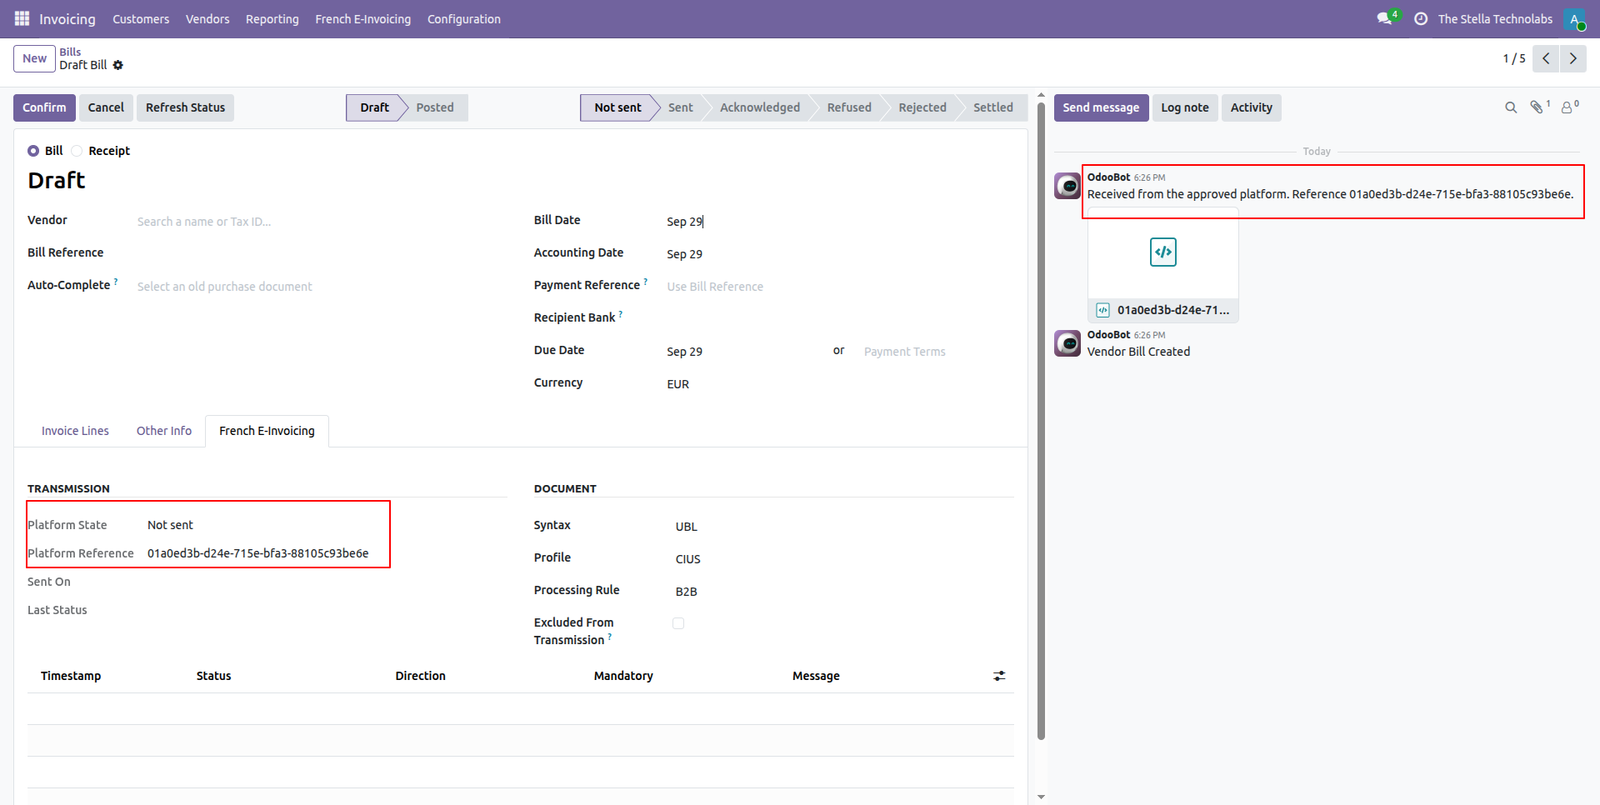Image resolution: width=1600 pixels, height=805 pixels.
Task: Click the Payment Terms dropdown field
Action: point(938,351)
